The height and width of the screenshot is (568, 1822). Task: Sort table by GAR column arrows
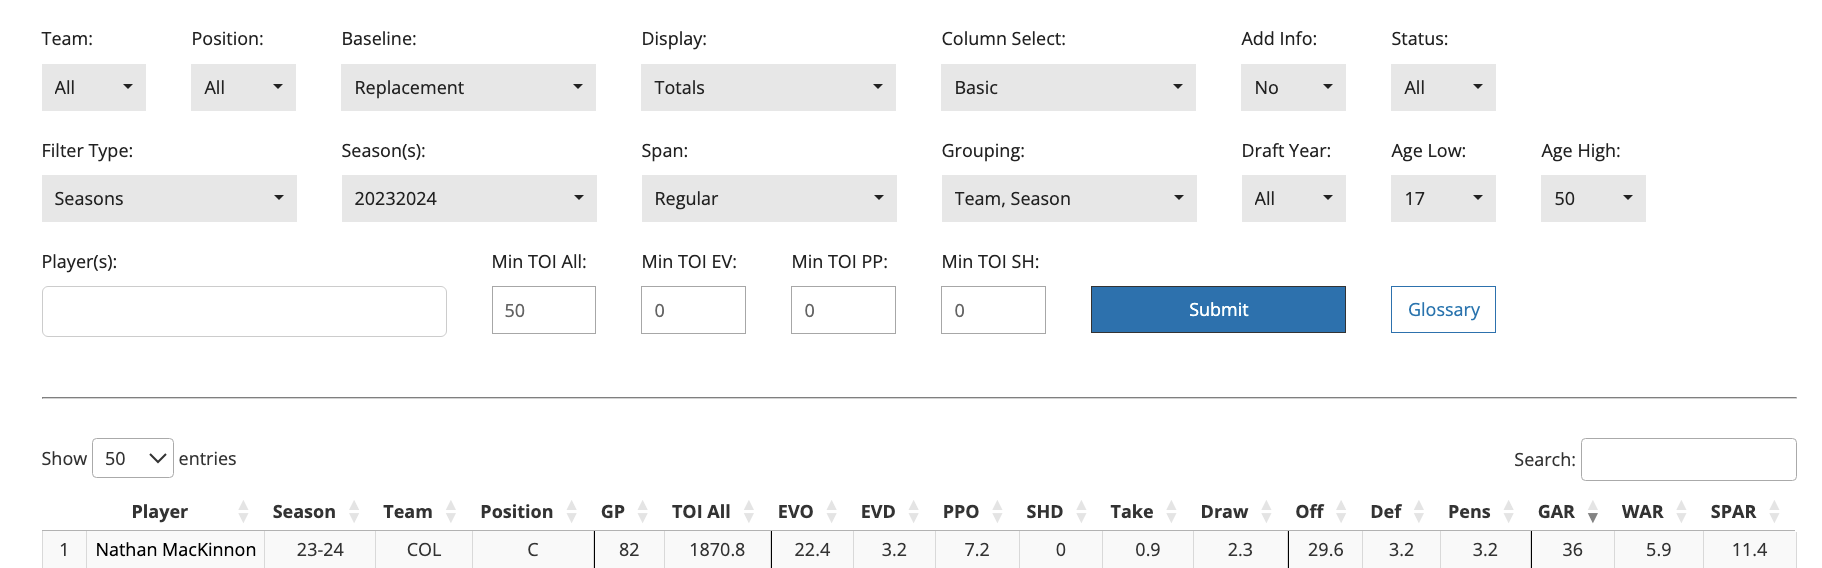click(x=1592, y=513)
